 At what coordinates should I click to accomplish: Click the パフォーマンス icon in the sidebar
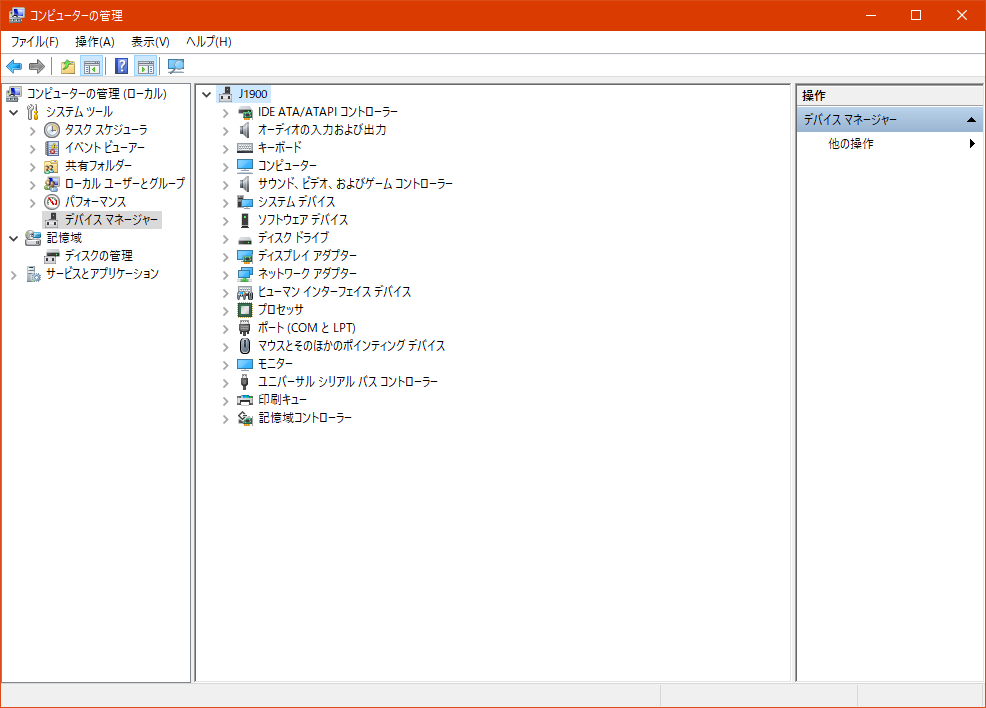tap(52, 202)
